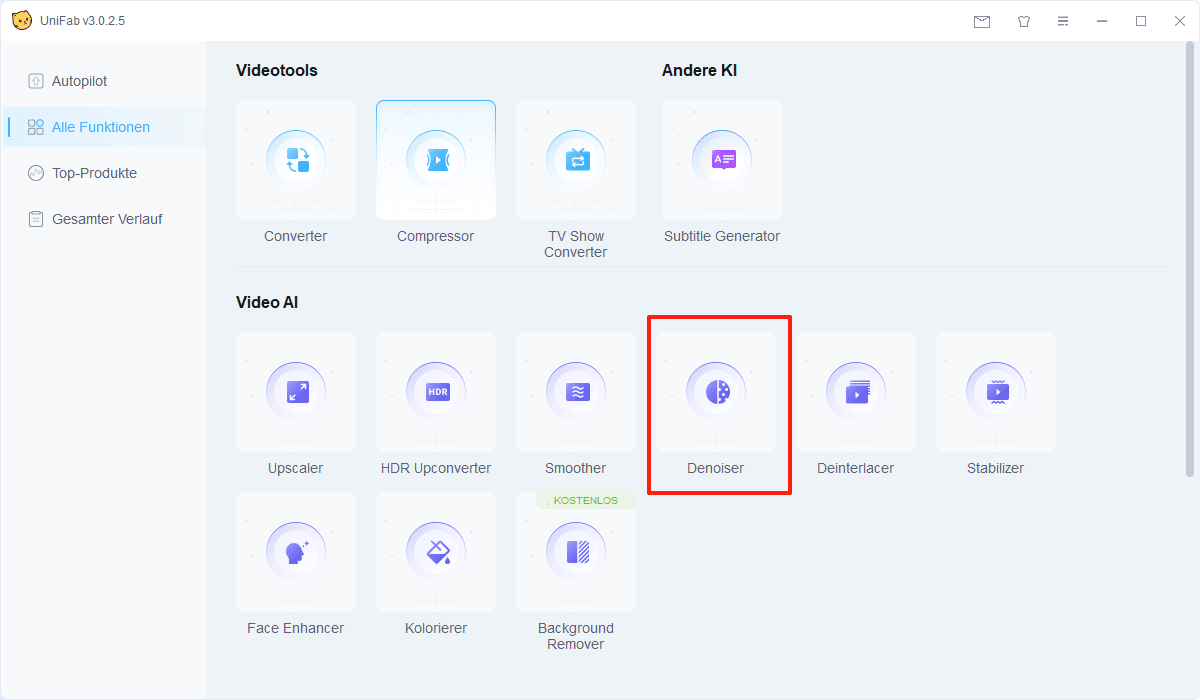Screen dimensions: 1200x700
Task: Open Gesamter Verlauf history
Action: pyautogui.click(x=106, y=219)
